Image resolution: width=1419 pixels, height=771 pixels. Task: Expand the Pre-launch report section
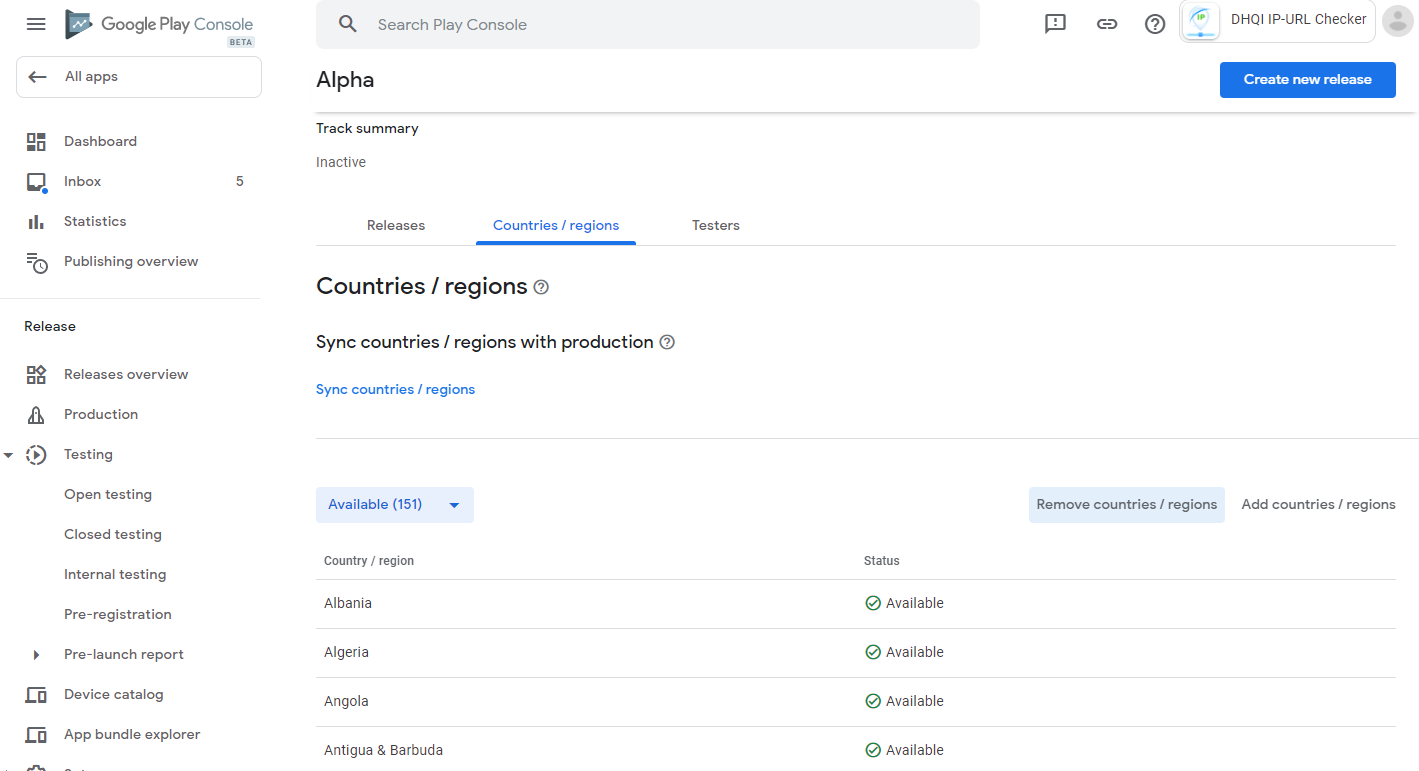[36, 655]
